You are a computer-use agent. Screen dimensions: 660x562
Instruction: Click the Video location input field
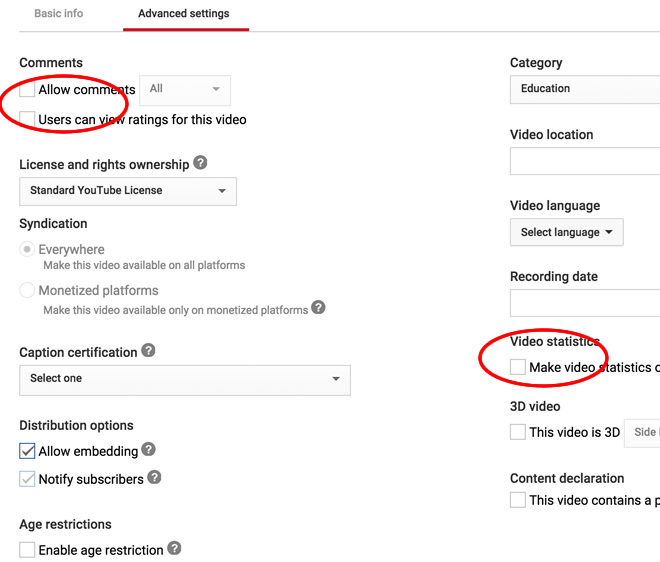585,161
